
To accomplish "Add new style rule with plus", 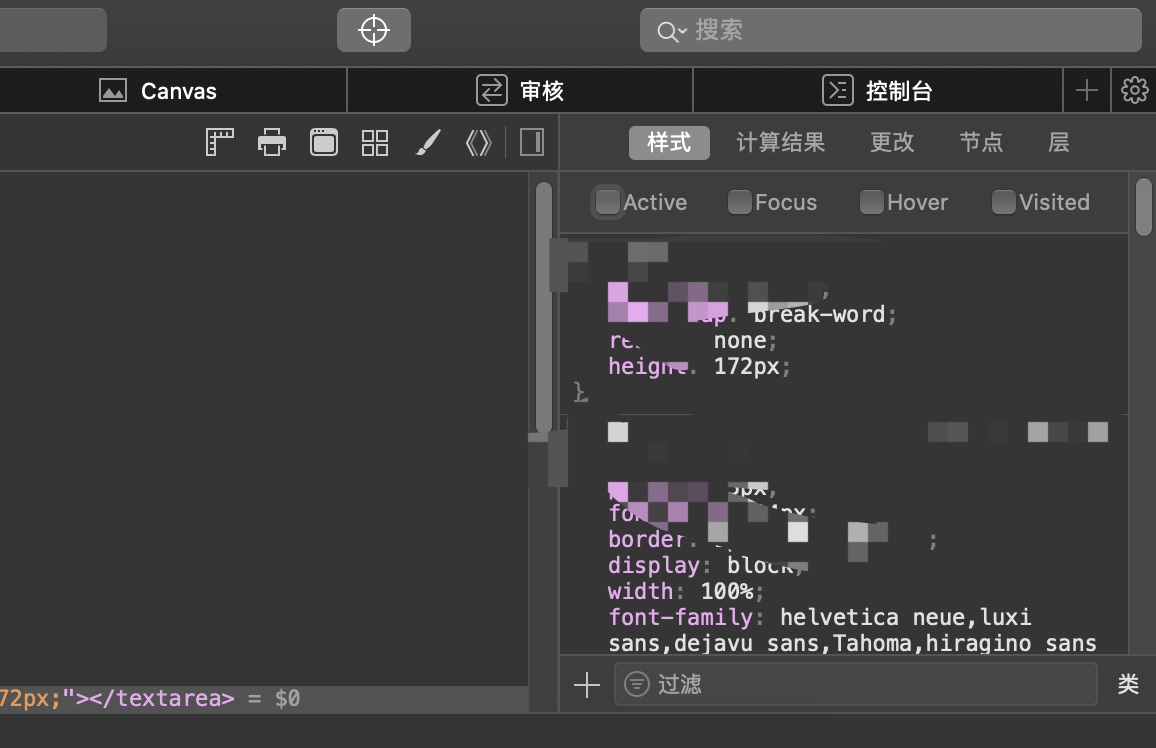I will point(586,684).
